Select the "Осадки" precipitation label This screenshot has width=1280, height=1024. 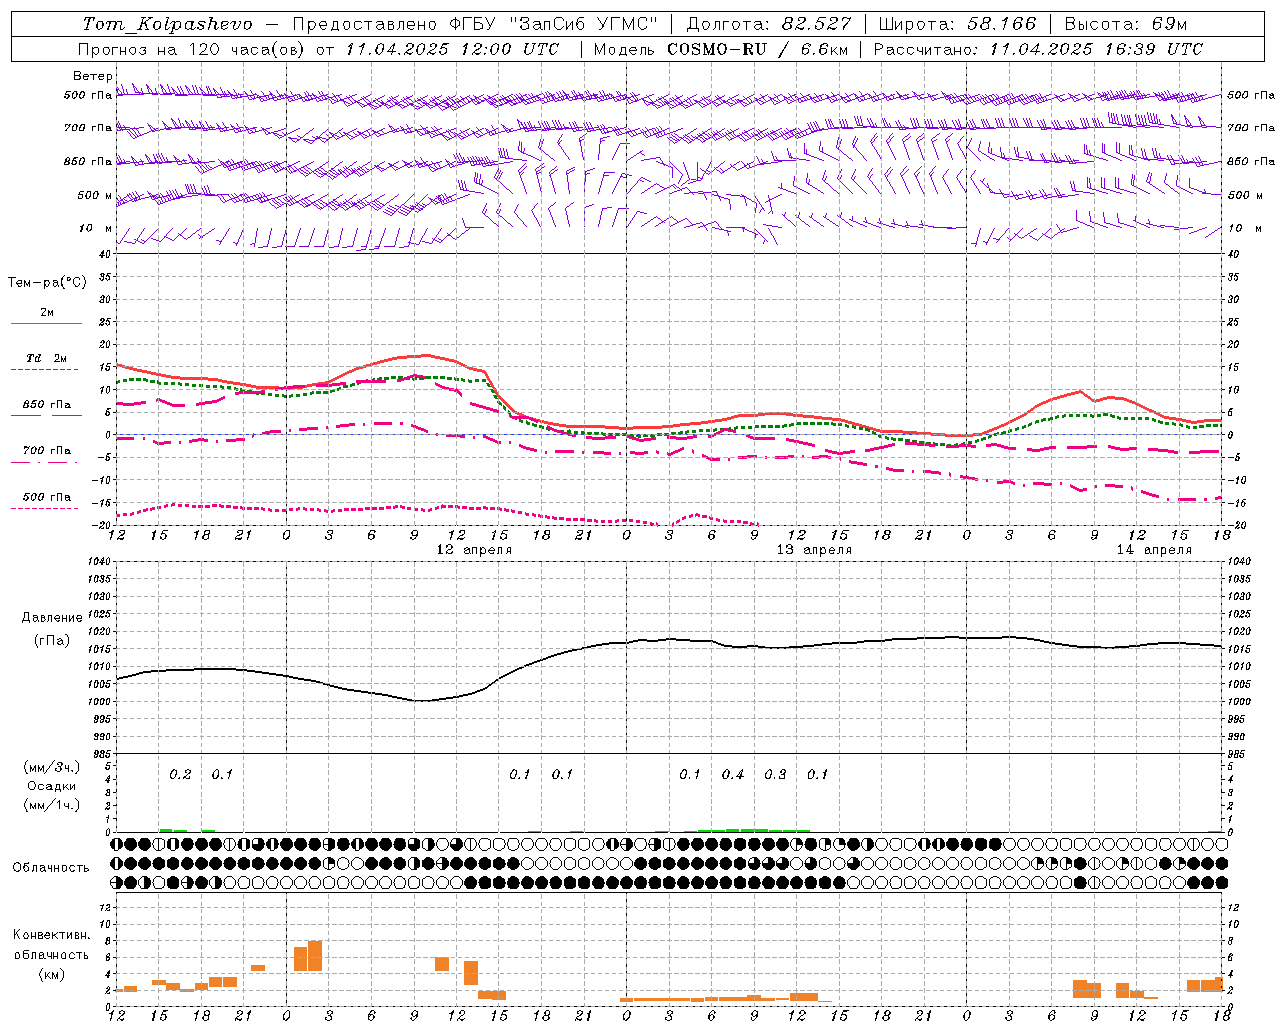(52, 786)
